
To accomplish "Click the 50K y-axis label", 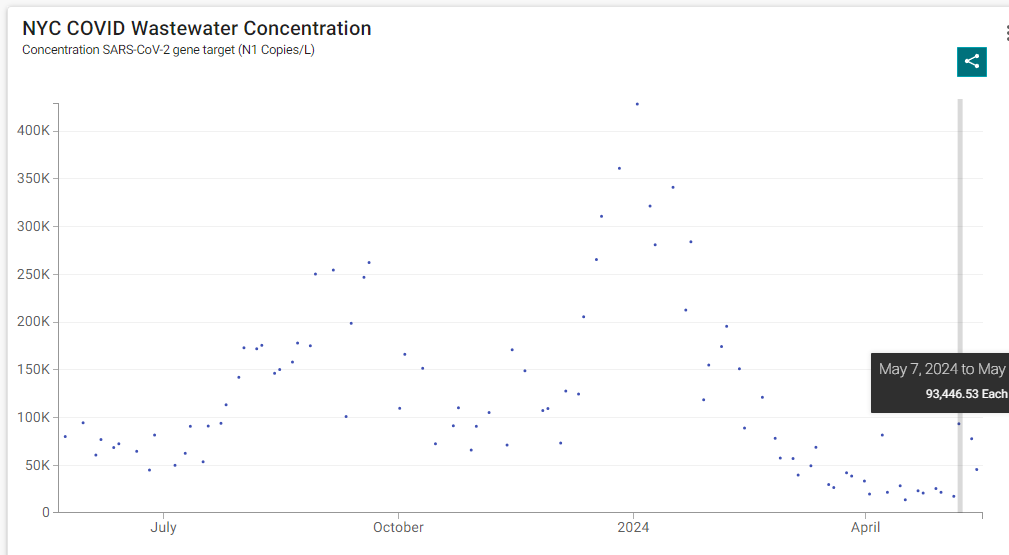I will point(38,465).
